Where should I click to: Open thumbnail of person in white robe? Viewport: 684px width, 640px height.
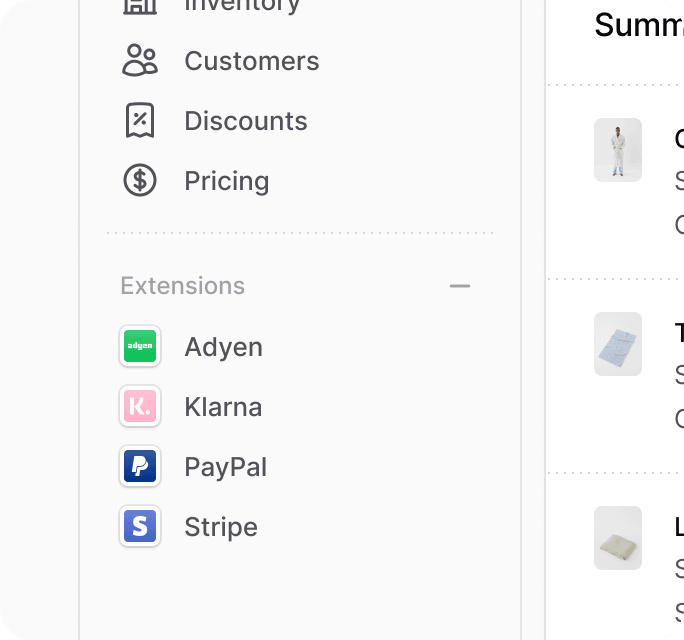pyautogui.click(x=618, y=150)
